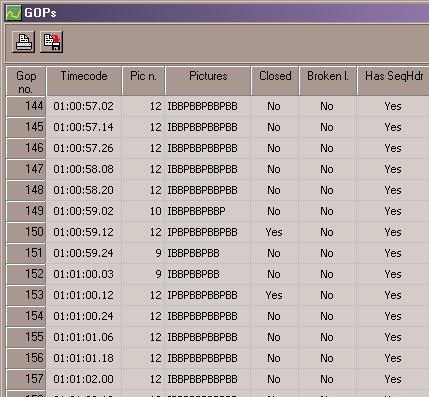This screenshot has width=429, height=397.
Task: Click the Pic n. column header
Action: click(x=143, y=82)
